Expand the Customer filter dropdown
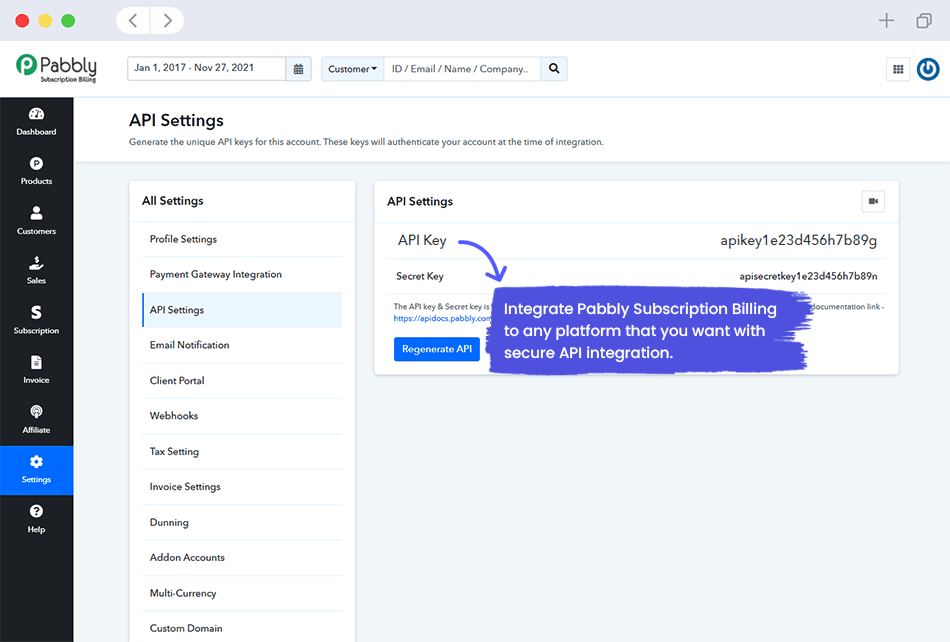The height and width of the screenshot is (642, 950). tap(352, 69)
